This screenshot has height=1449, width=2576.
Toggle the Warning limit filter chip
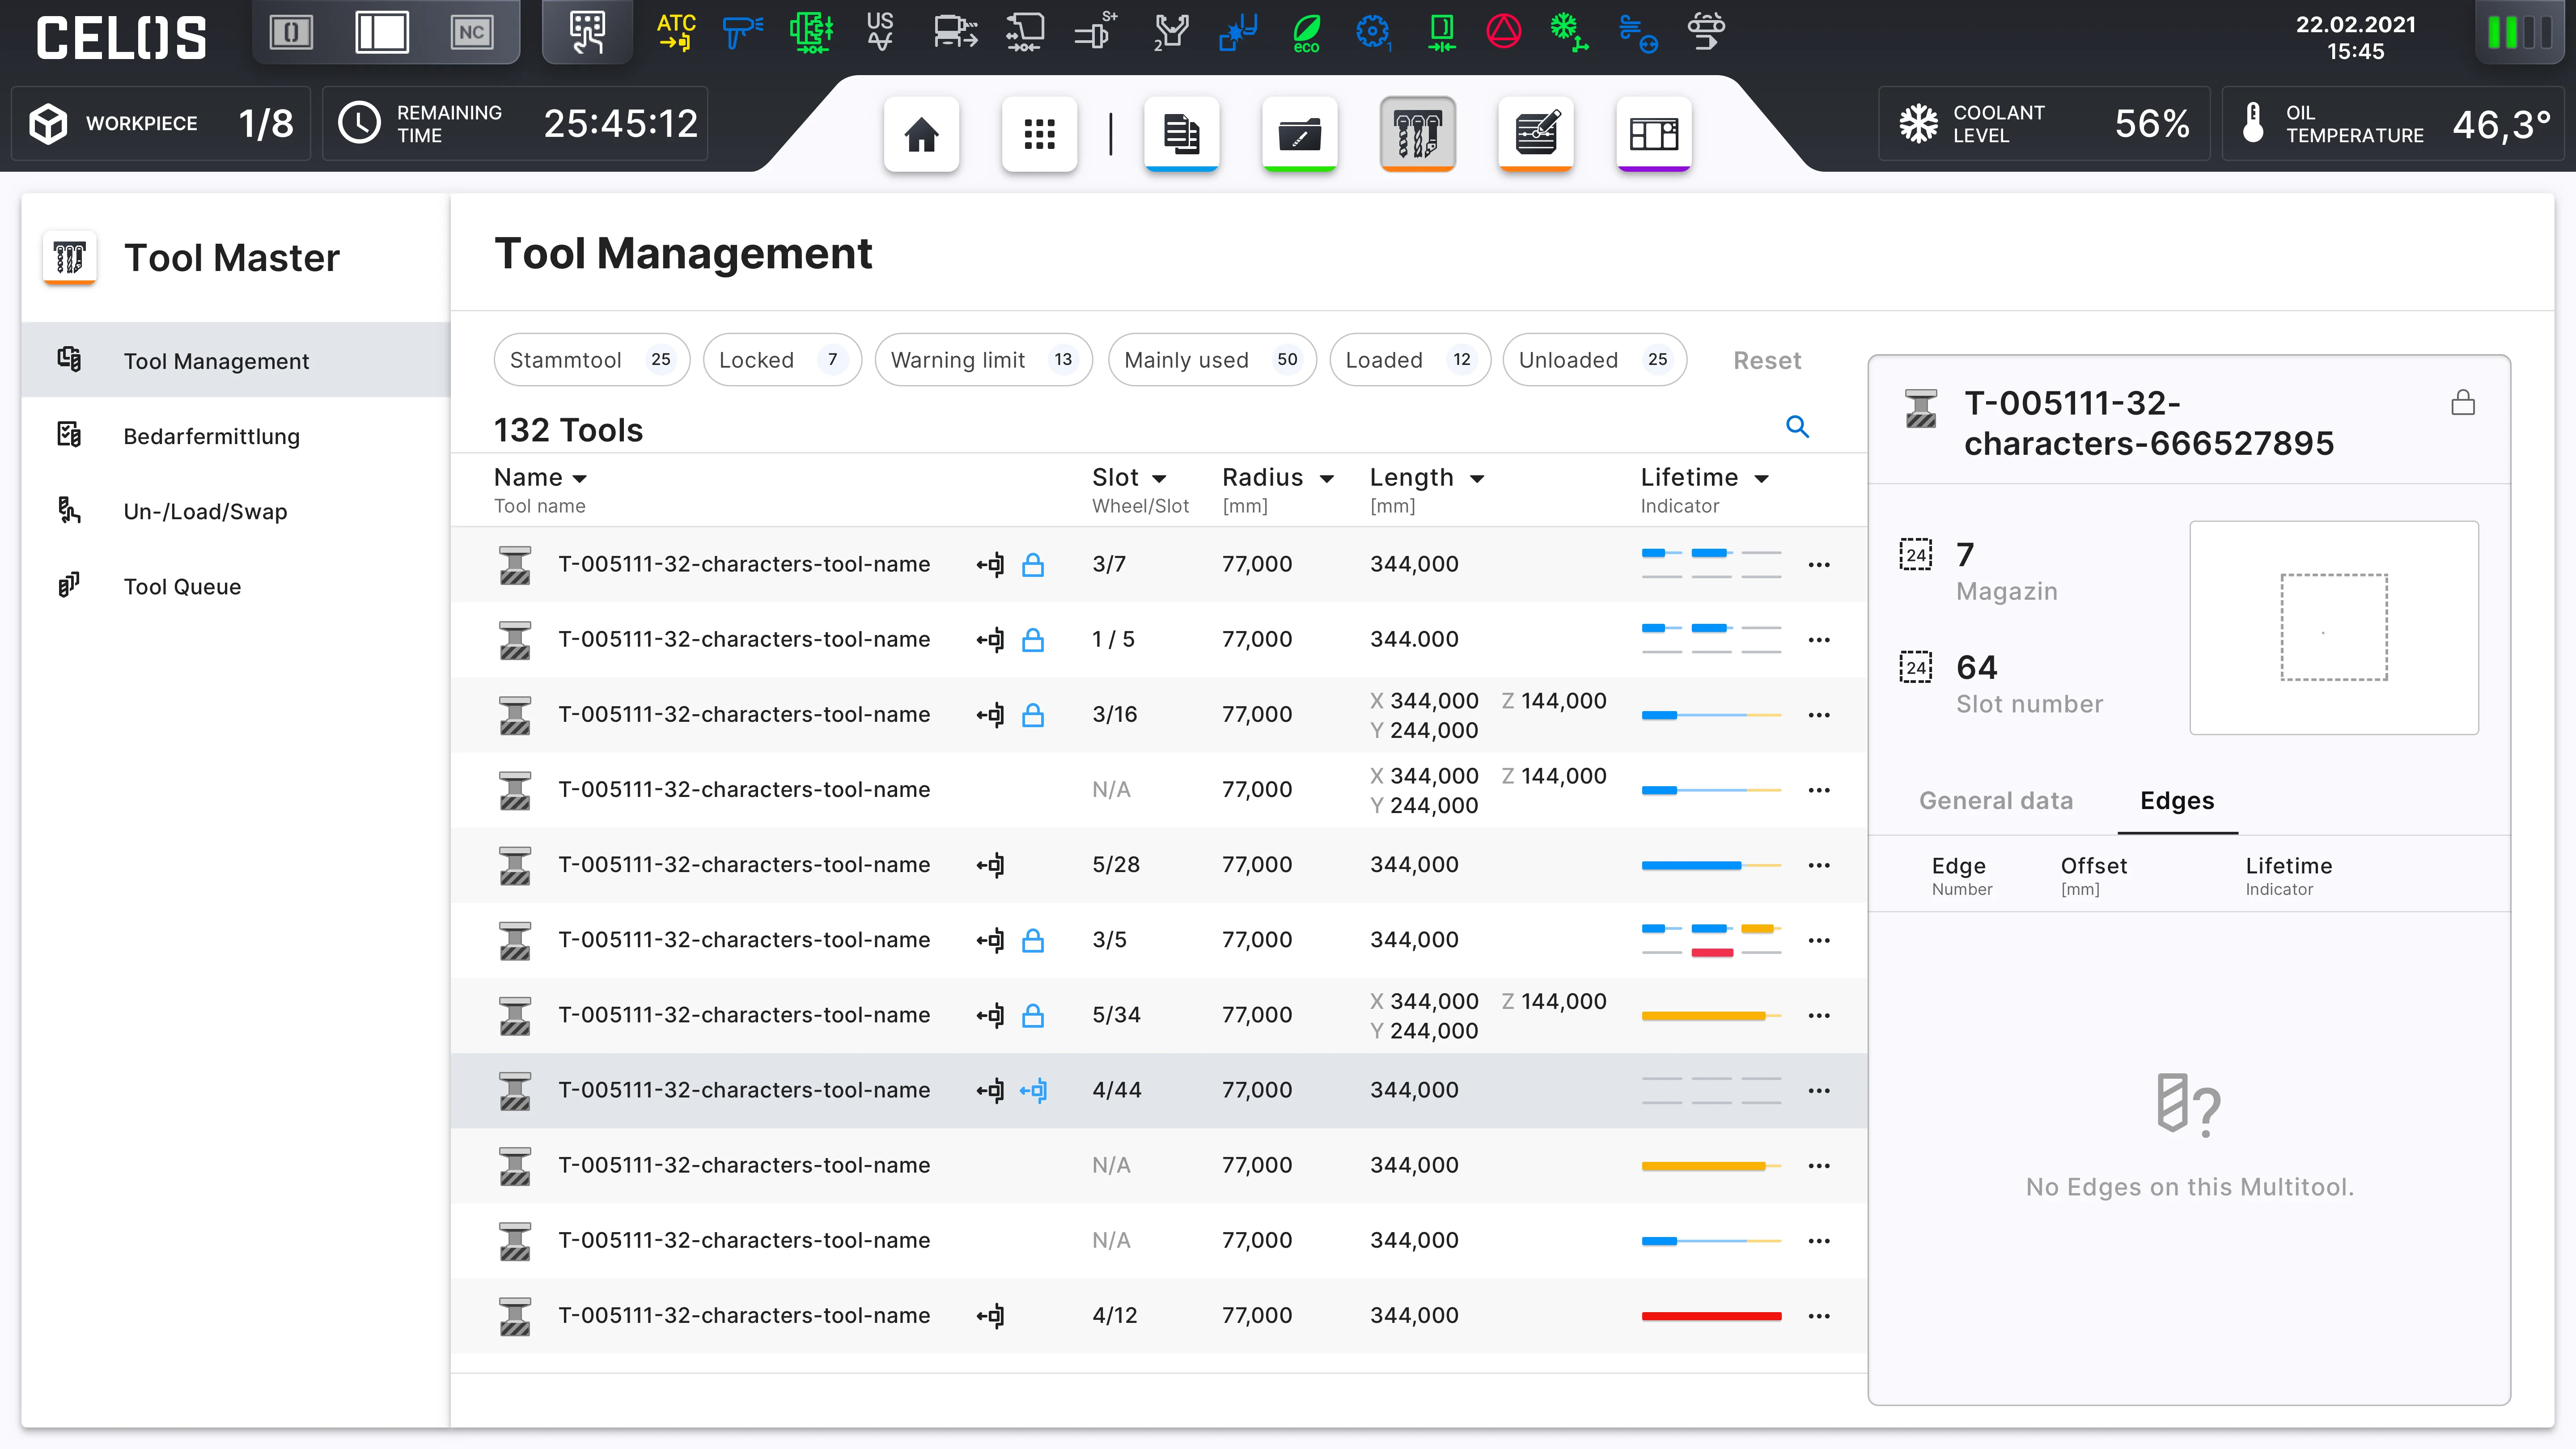click(x=983, y=360)
